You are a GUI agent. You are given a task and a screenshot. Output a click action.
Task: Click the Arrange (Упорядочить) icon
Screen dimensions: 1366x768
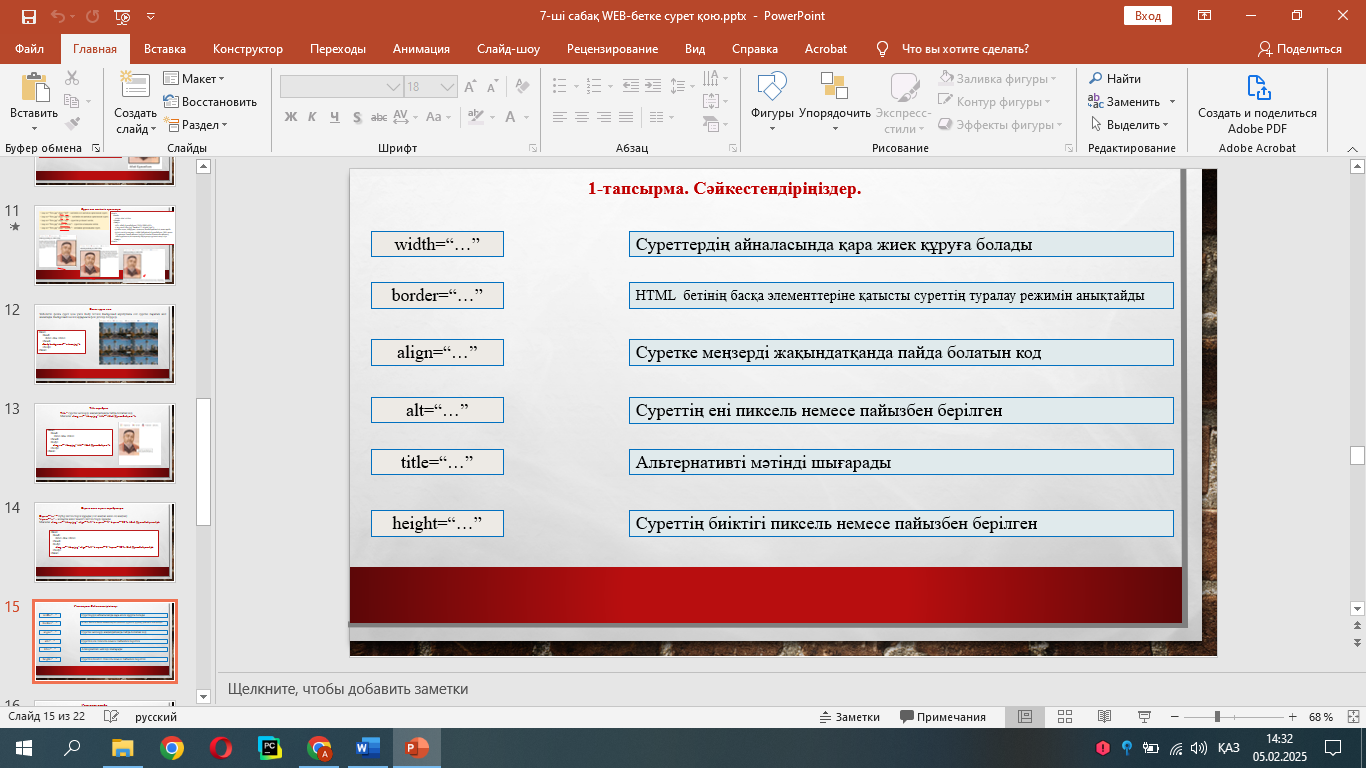834,90
